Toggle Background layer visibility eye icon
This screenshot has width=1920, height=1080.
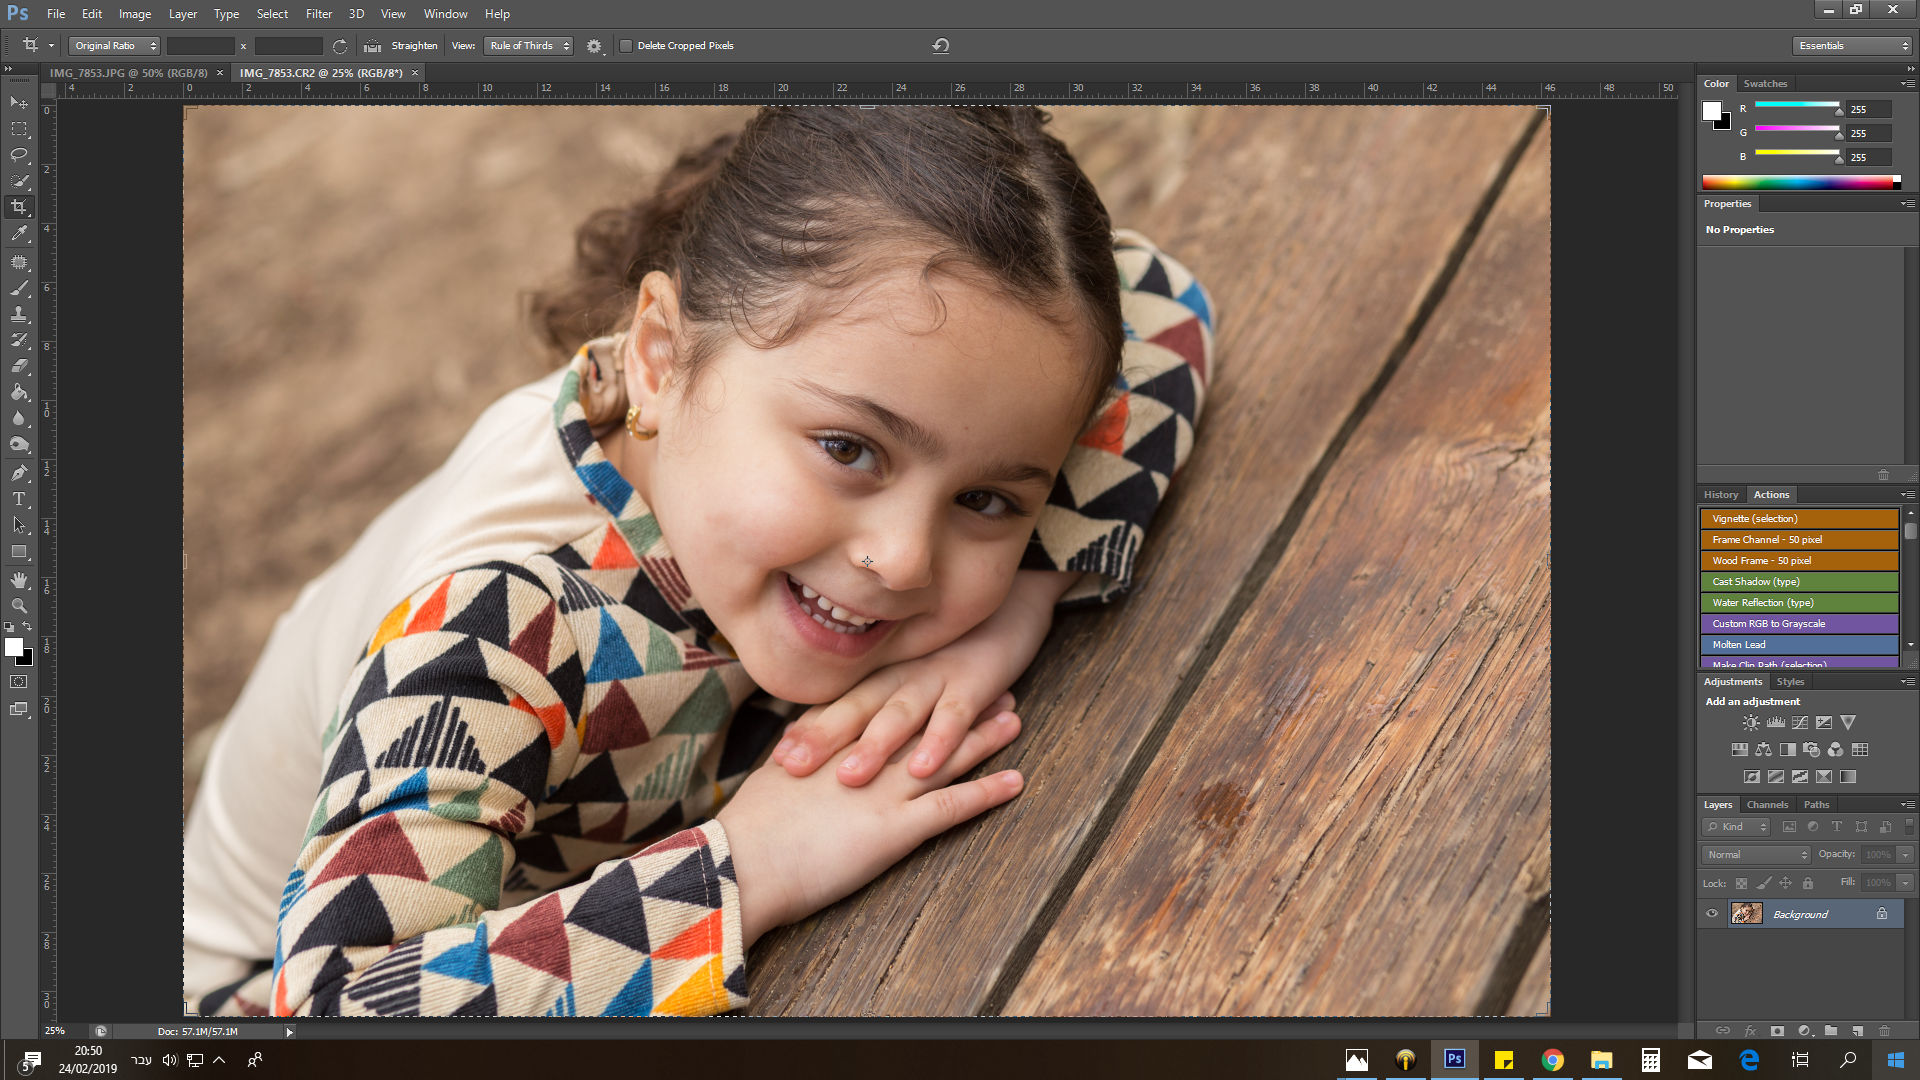point(1713,913)
